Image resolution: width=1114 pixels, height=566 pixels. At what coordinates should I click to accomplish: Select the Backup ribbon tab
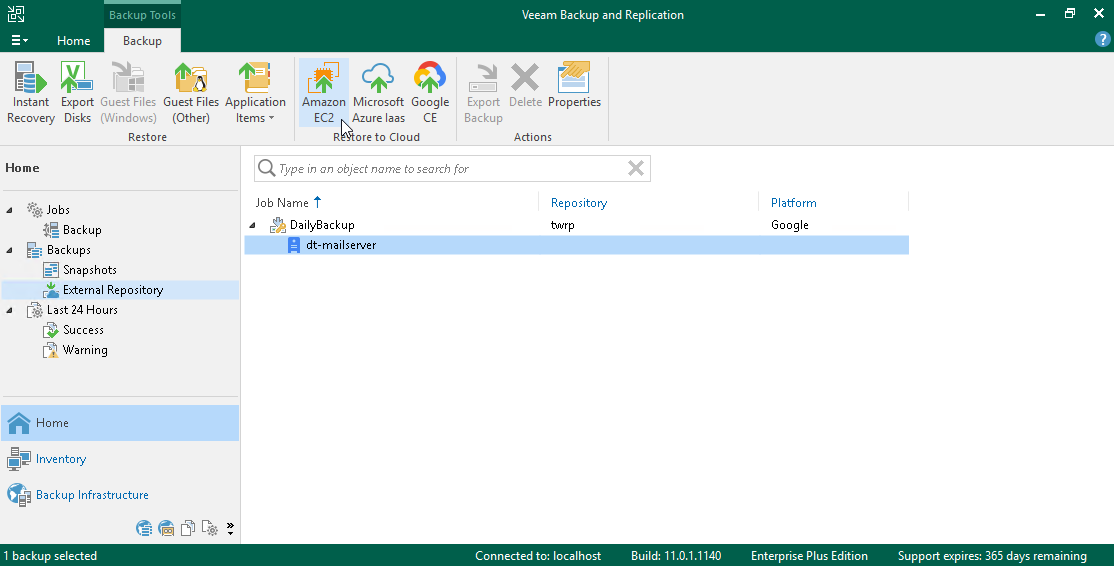pos(142,40)
